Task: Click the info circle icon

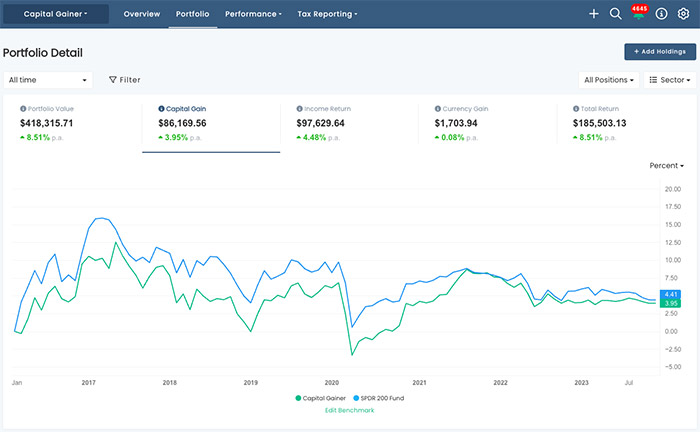Action: tap(662, 14)
